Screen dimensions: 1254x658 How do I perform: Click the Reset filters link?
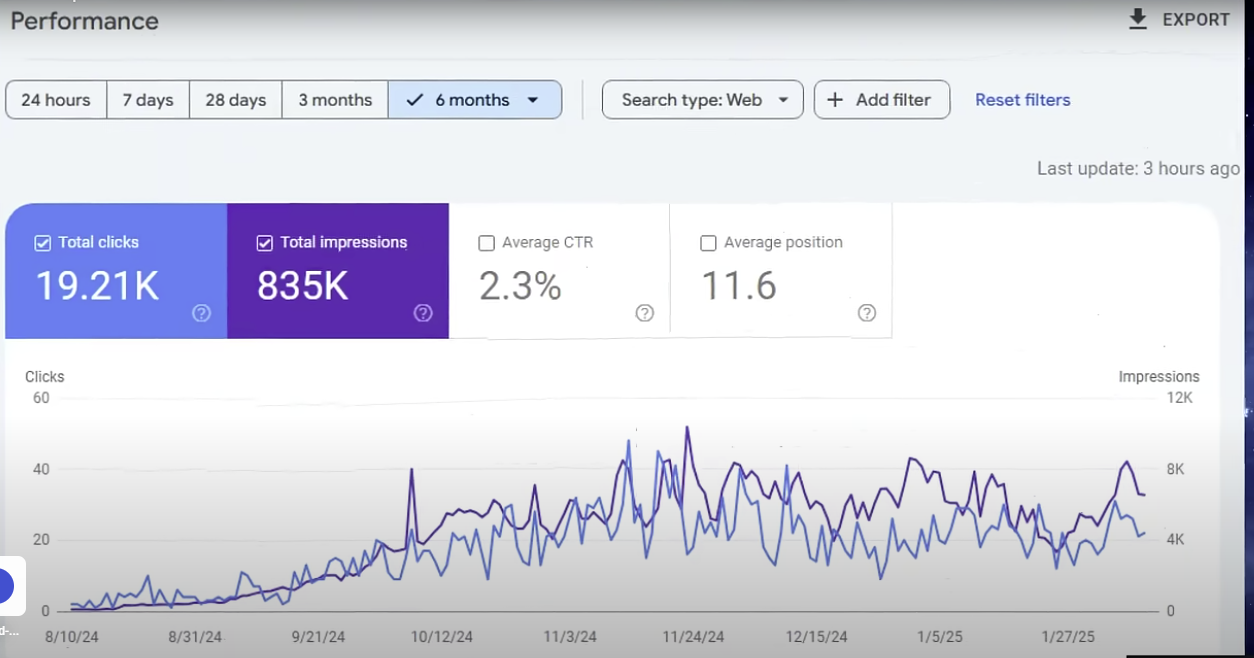[x=1022, y=99]
